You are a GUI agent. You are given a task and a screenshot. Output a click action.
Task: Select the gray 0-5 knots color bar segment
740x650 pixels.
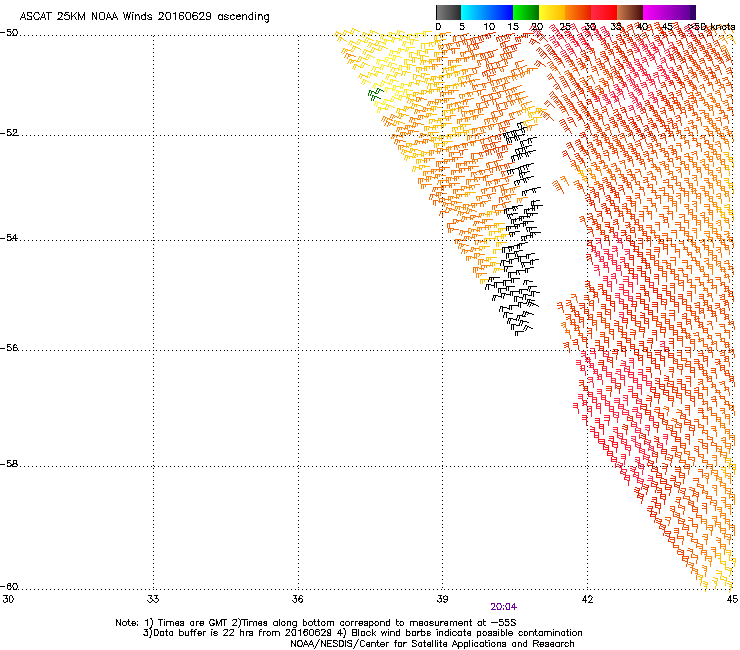coord(448,12)
